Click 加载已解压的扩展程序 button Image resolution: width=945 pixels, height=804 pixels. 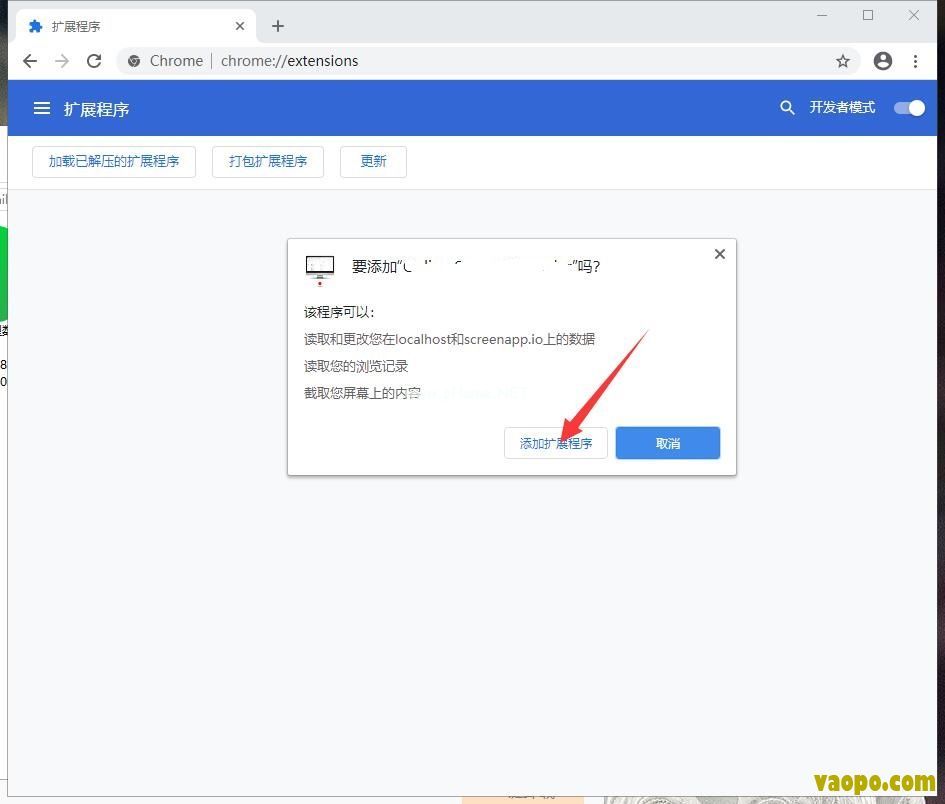pos(113,161)
